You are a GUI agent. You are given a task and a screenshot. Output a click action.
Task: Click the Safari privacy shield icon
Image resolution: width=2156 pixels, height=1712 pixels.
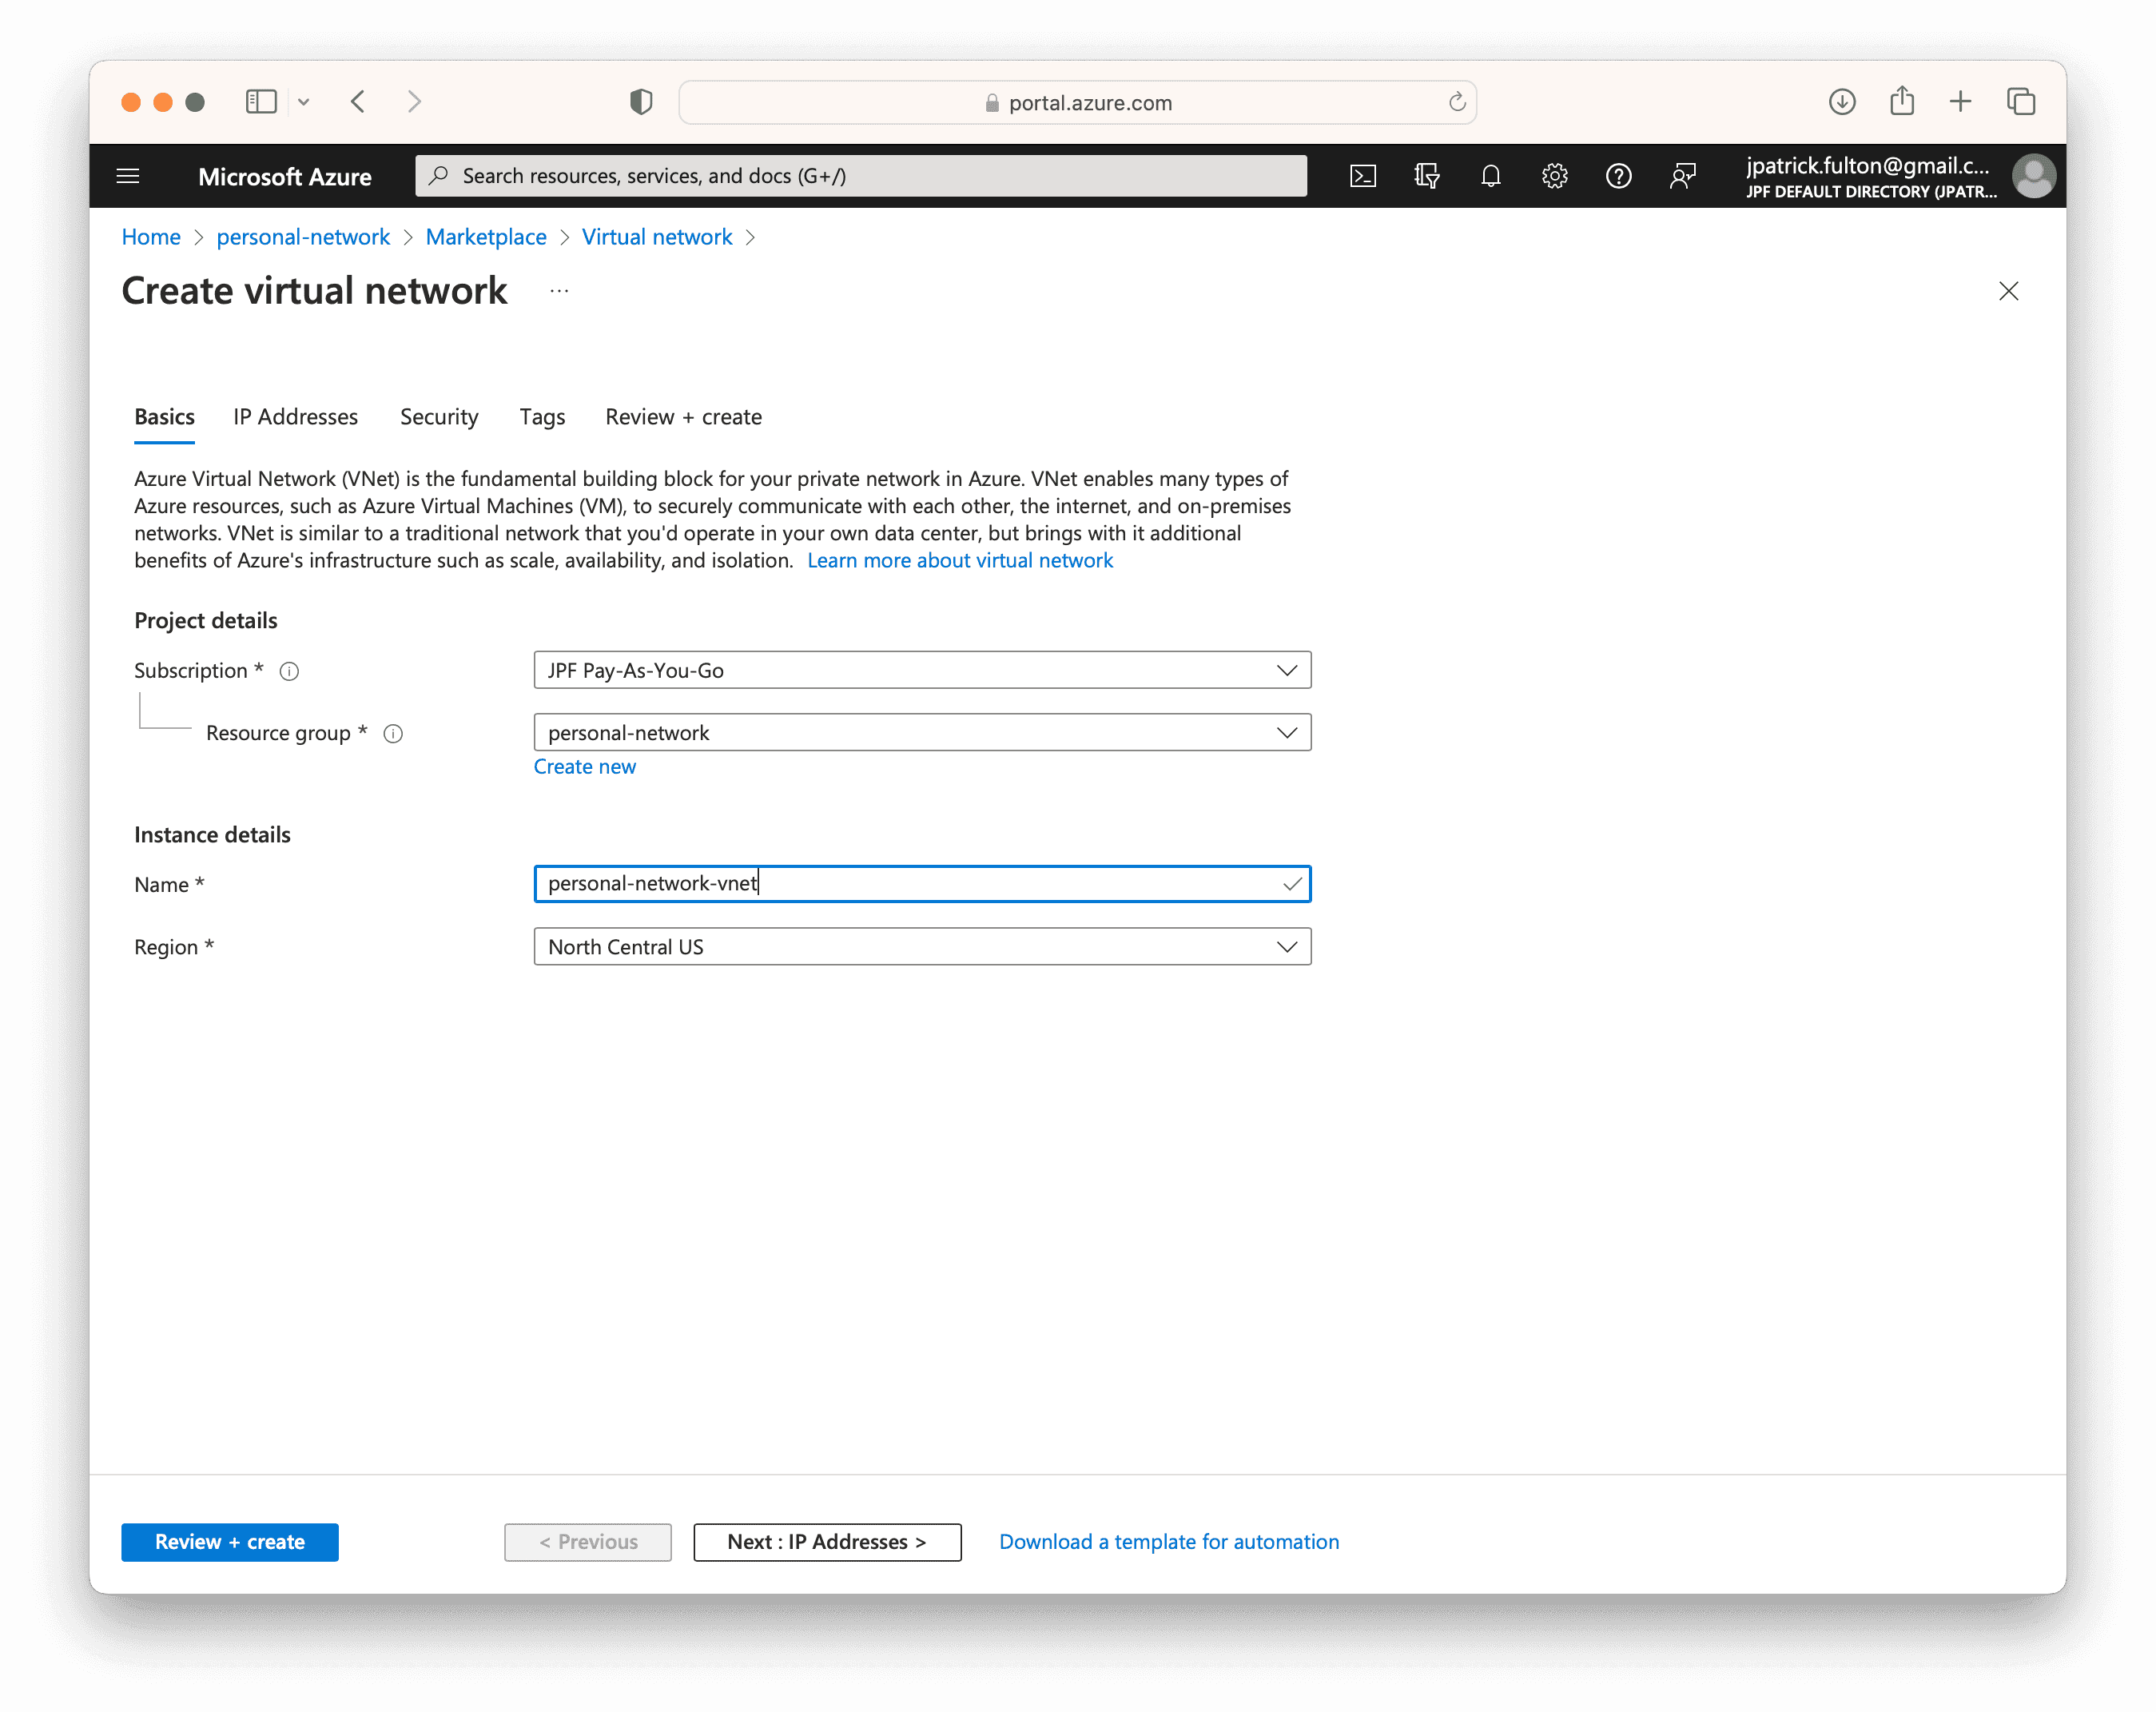(x=641, y=102)
